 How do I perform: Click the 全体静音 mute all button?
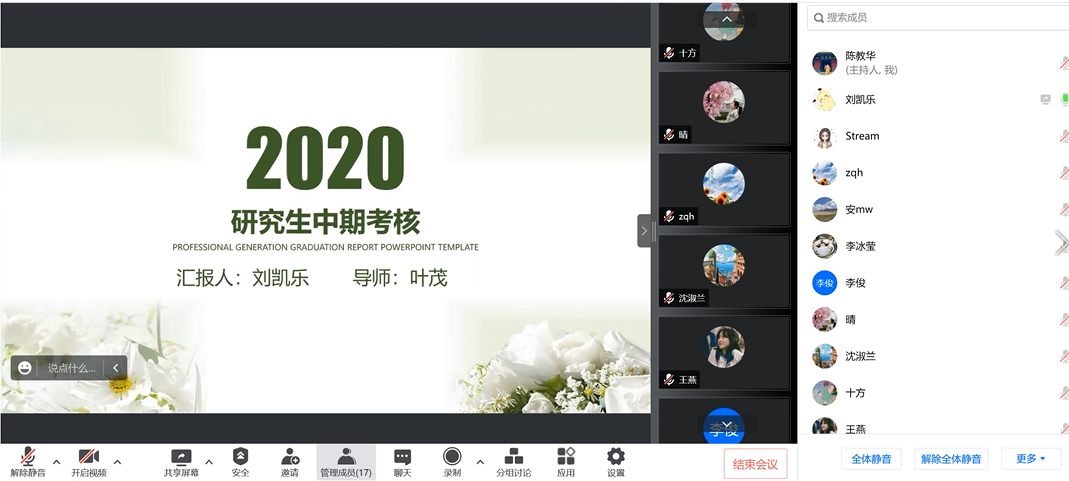(871, 459)
